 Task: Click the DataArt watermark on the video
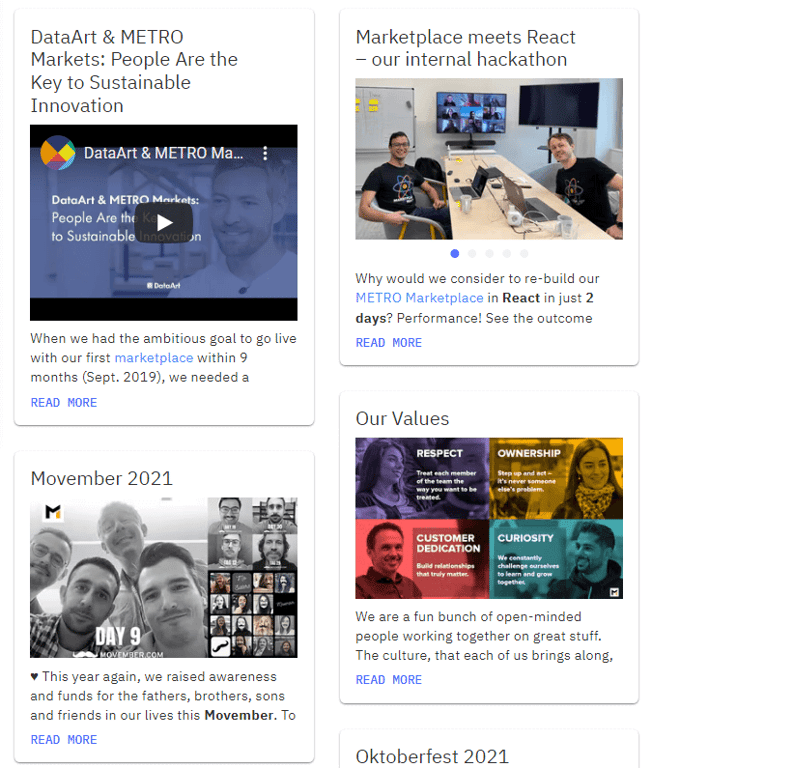(x=163, y=286)
